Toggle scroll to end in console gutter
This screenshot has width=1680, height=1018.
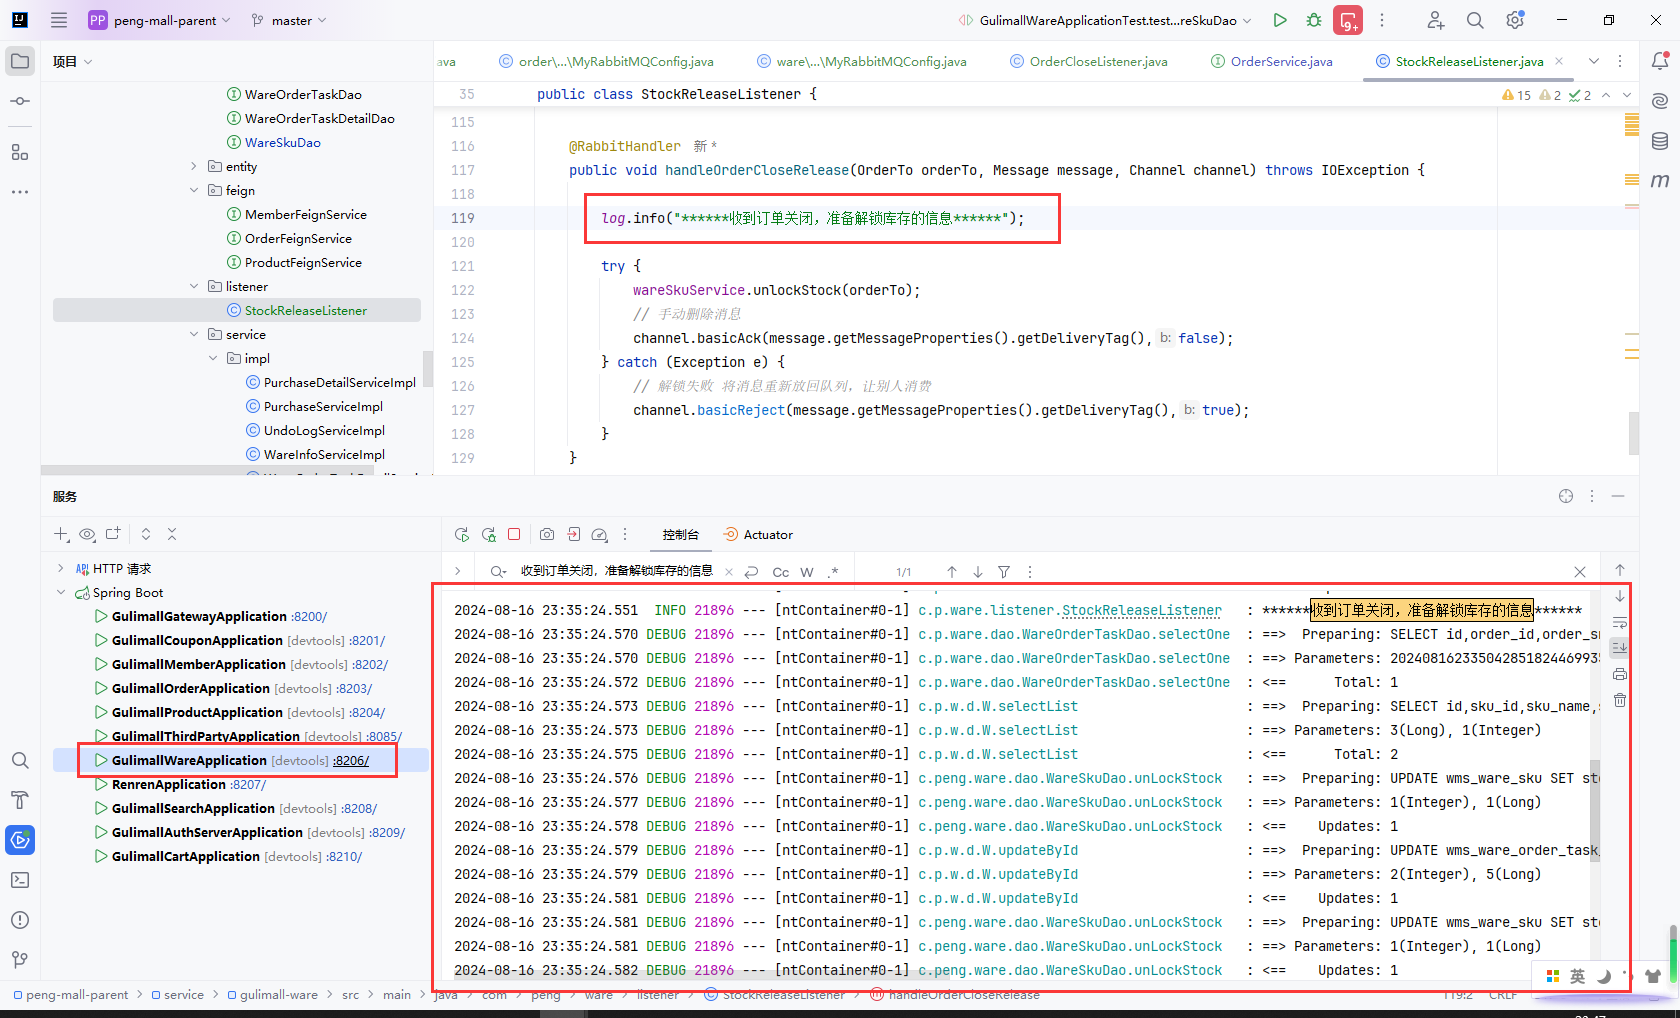pyautogui.click(x=1620, y=647)
